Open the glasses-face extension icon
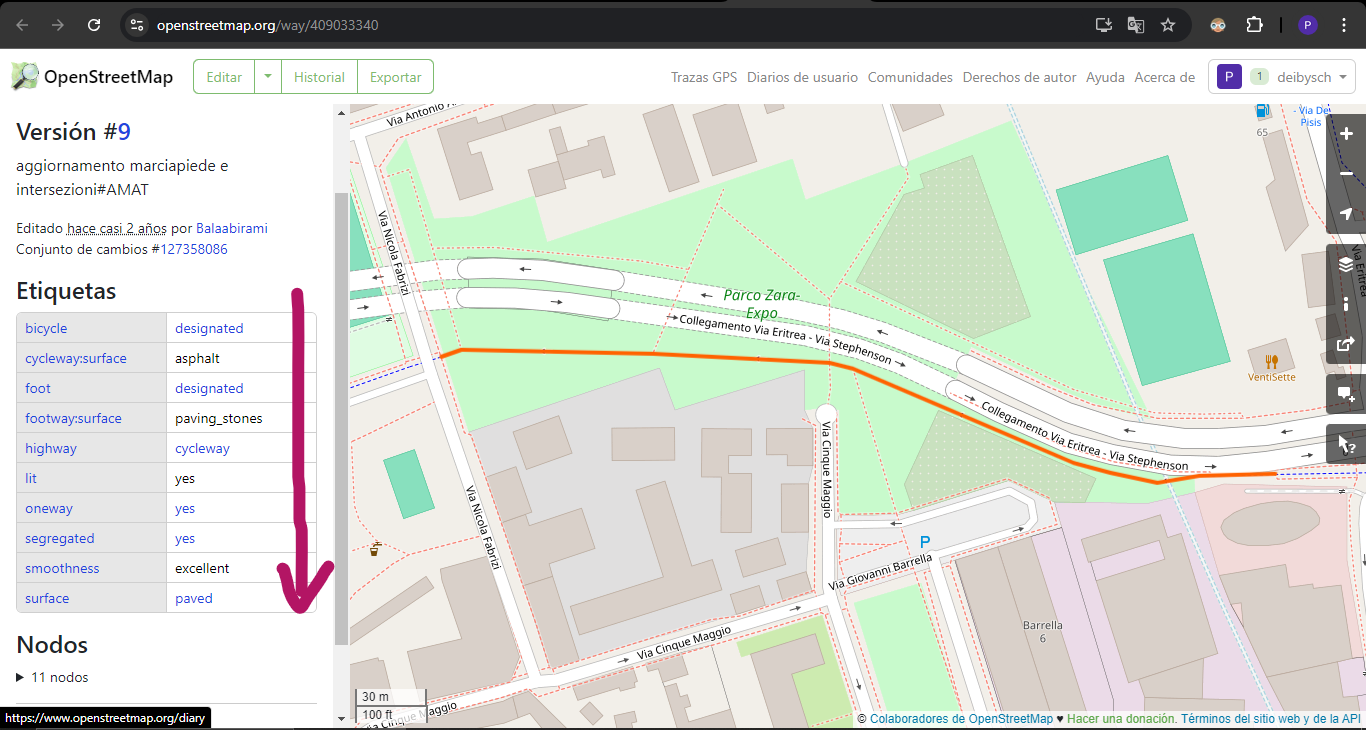This screenshot has height=730, width=1366. click(x=1218, y=25)
